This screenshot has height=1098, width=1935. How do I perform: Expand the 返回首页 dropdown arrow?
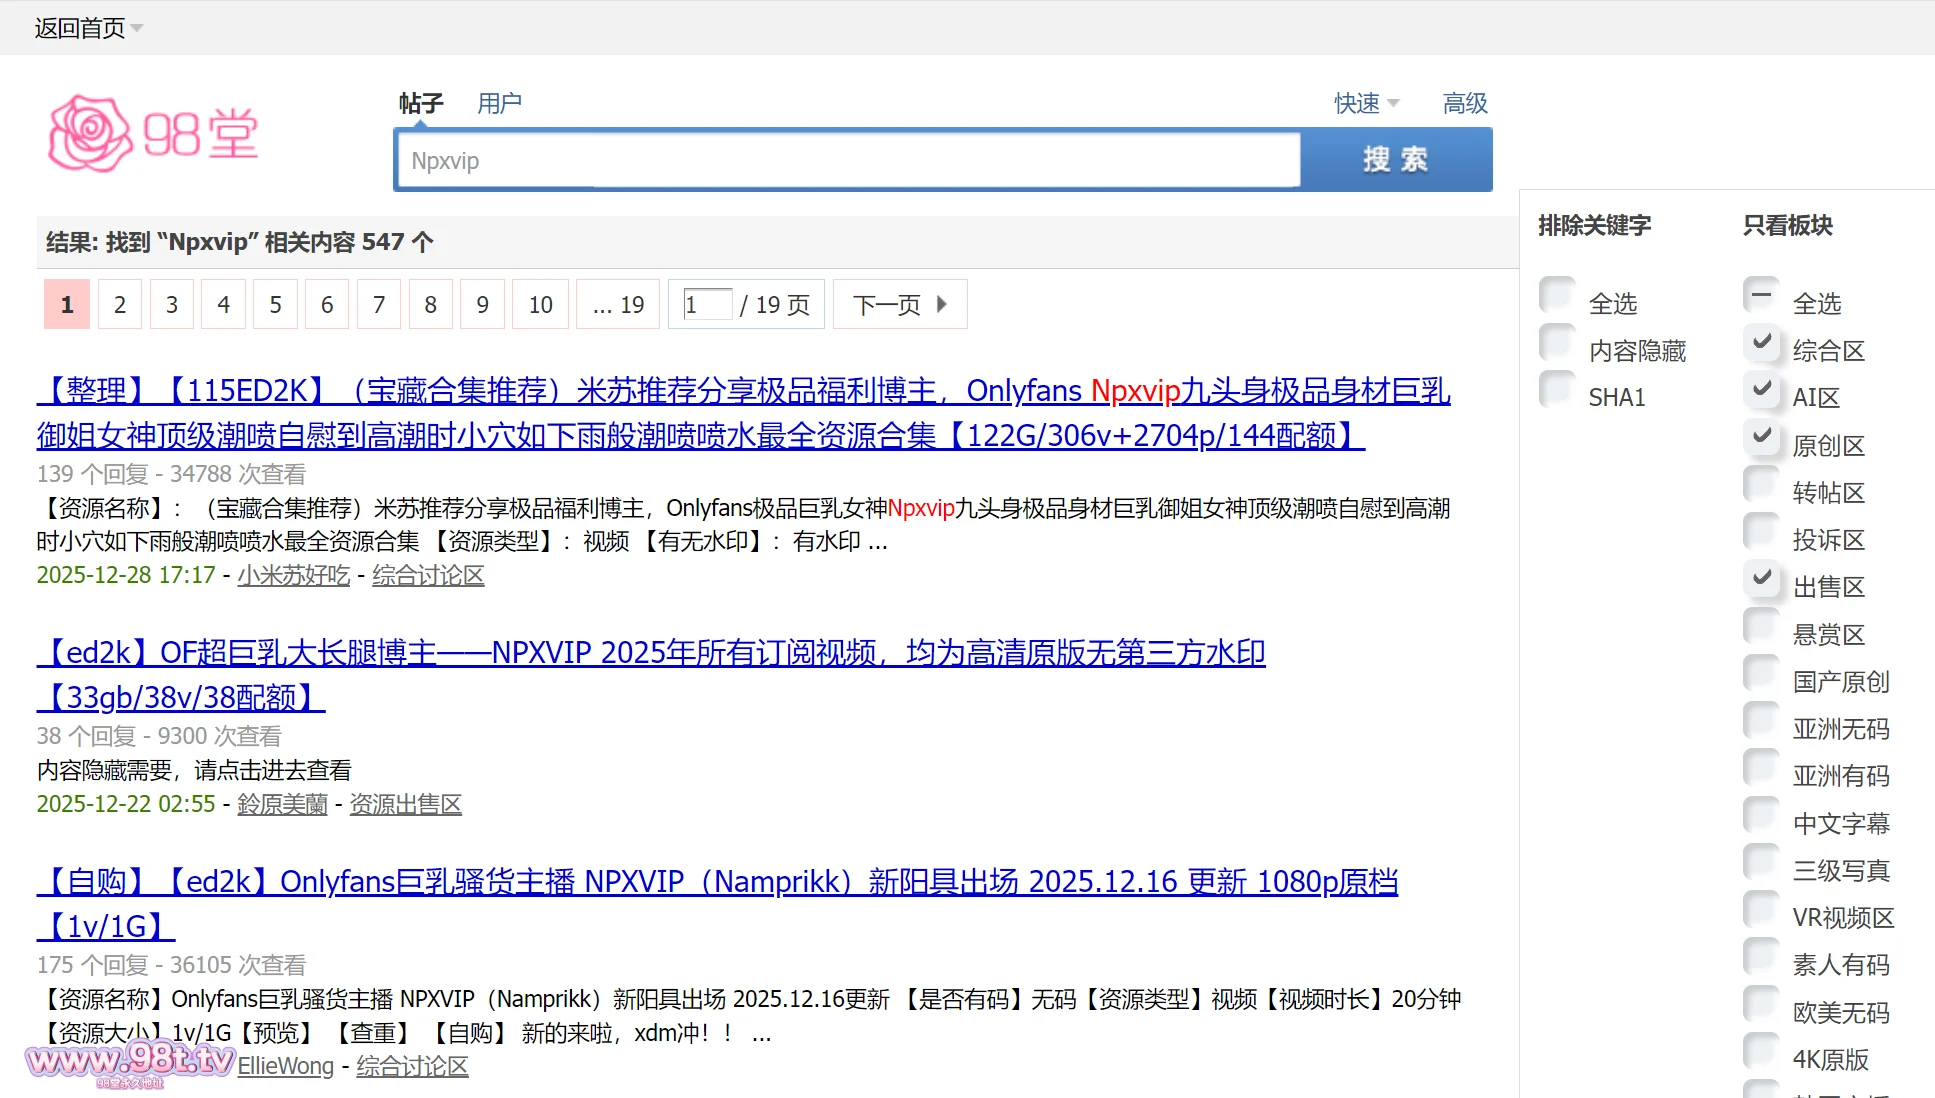(x=137, y=28)
